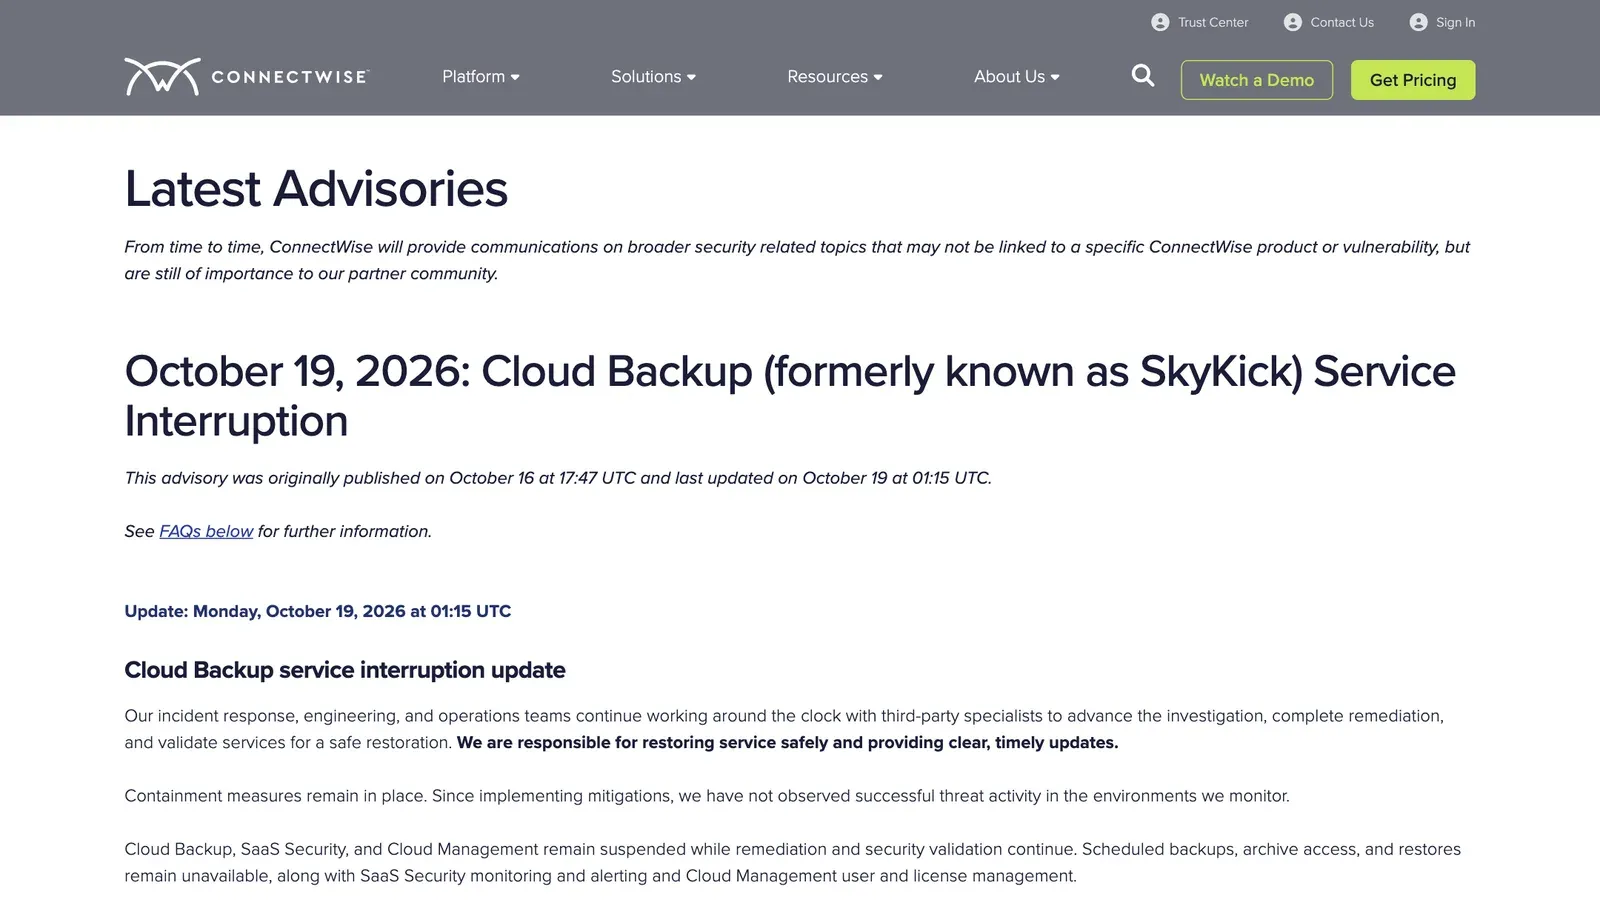Follow the FAQs below link
The image size is (1600, 900).
[x=206, y=531]
